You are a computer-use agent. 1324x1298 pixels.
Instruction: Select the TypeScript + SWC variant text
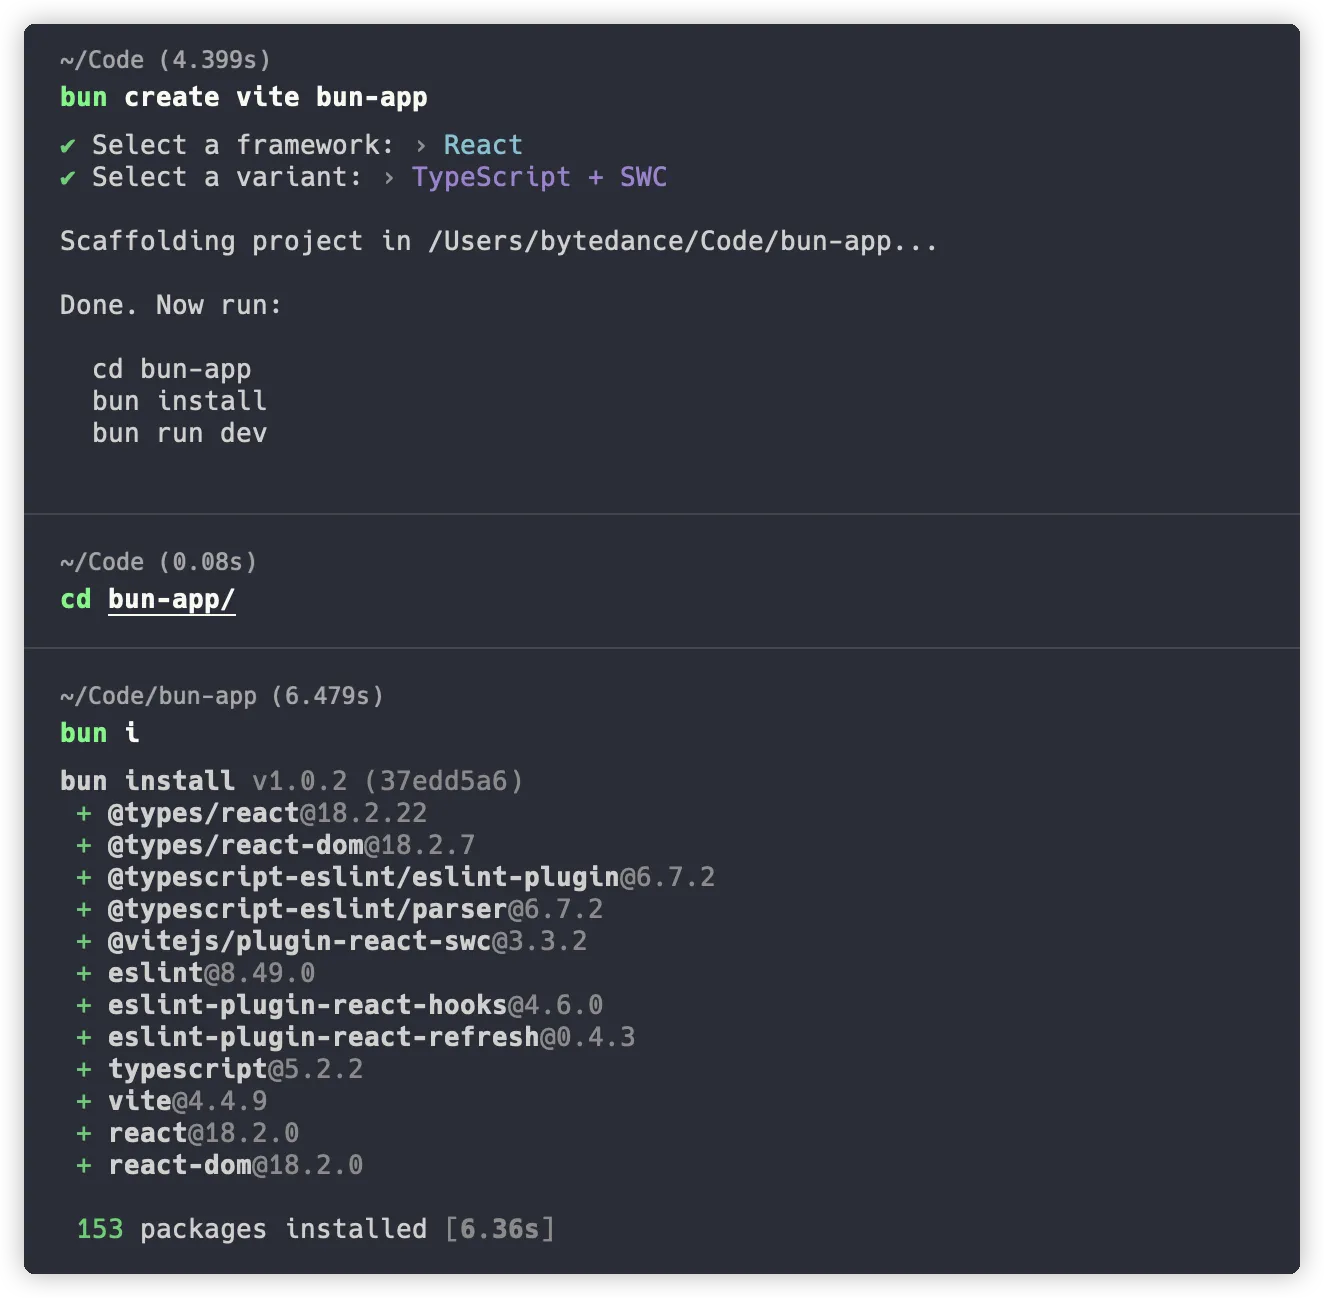[539, 177]
